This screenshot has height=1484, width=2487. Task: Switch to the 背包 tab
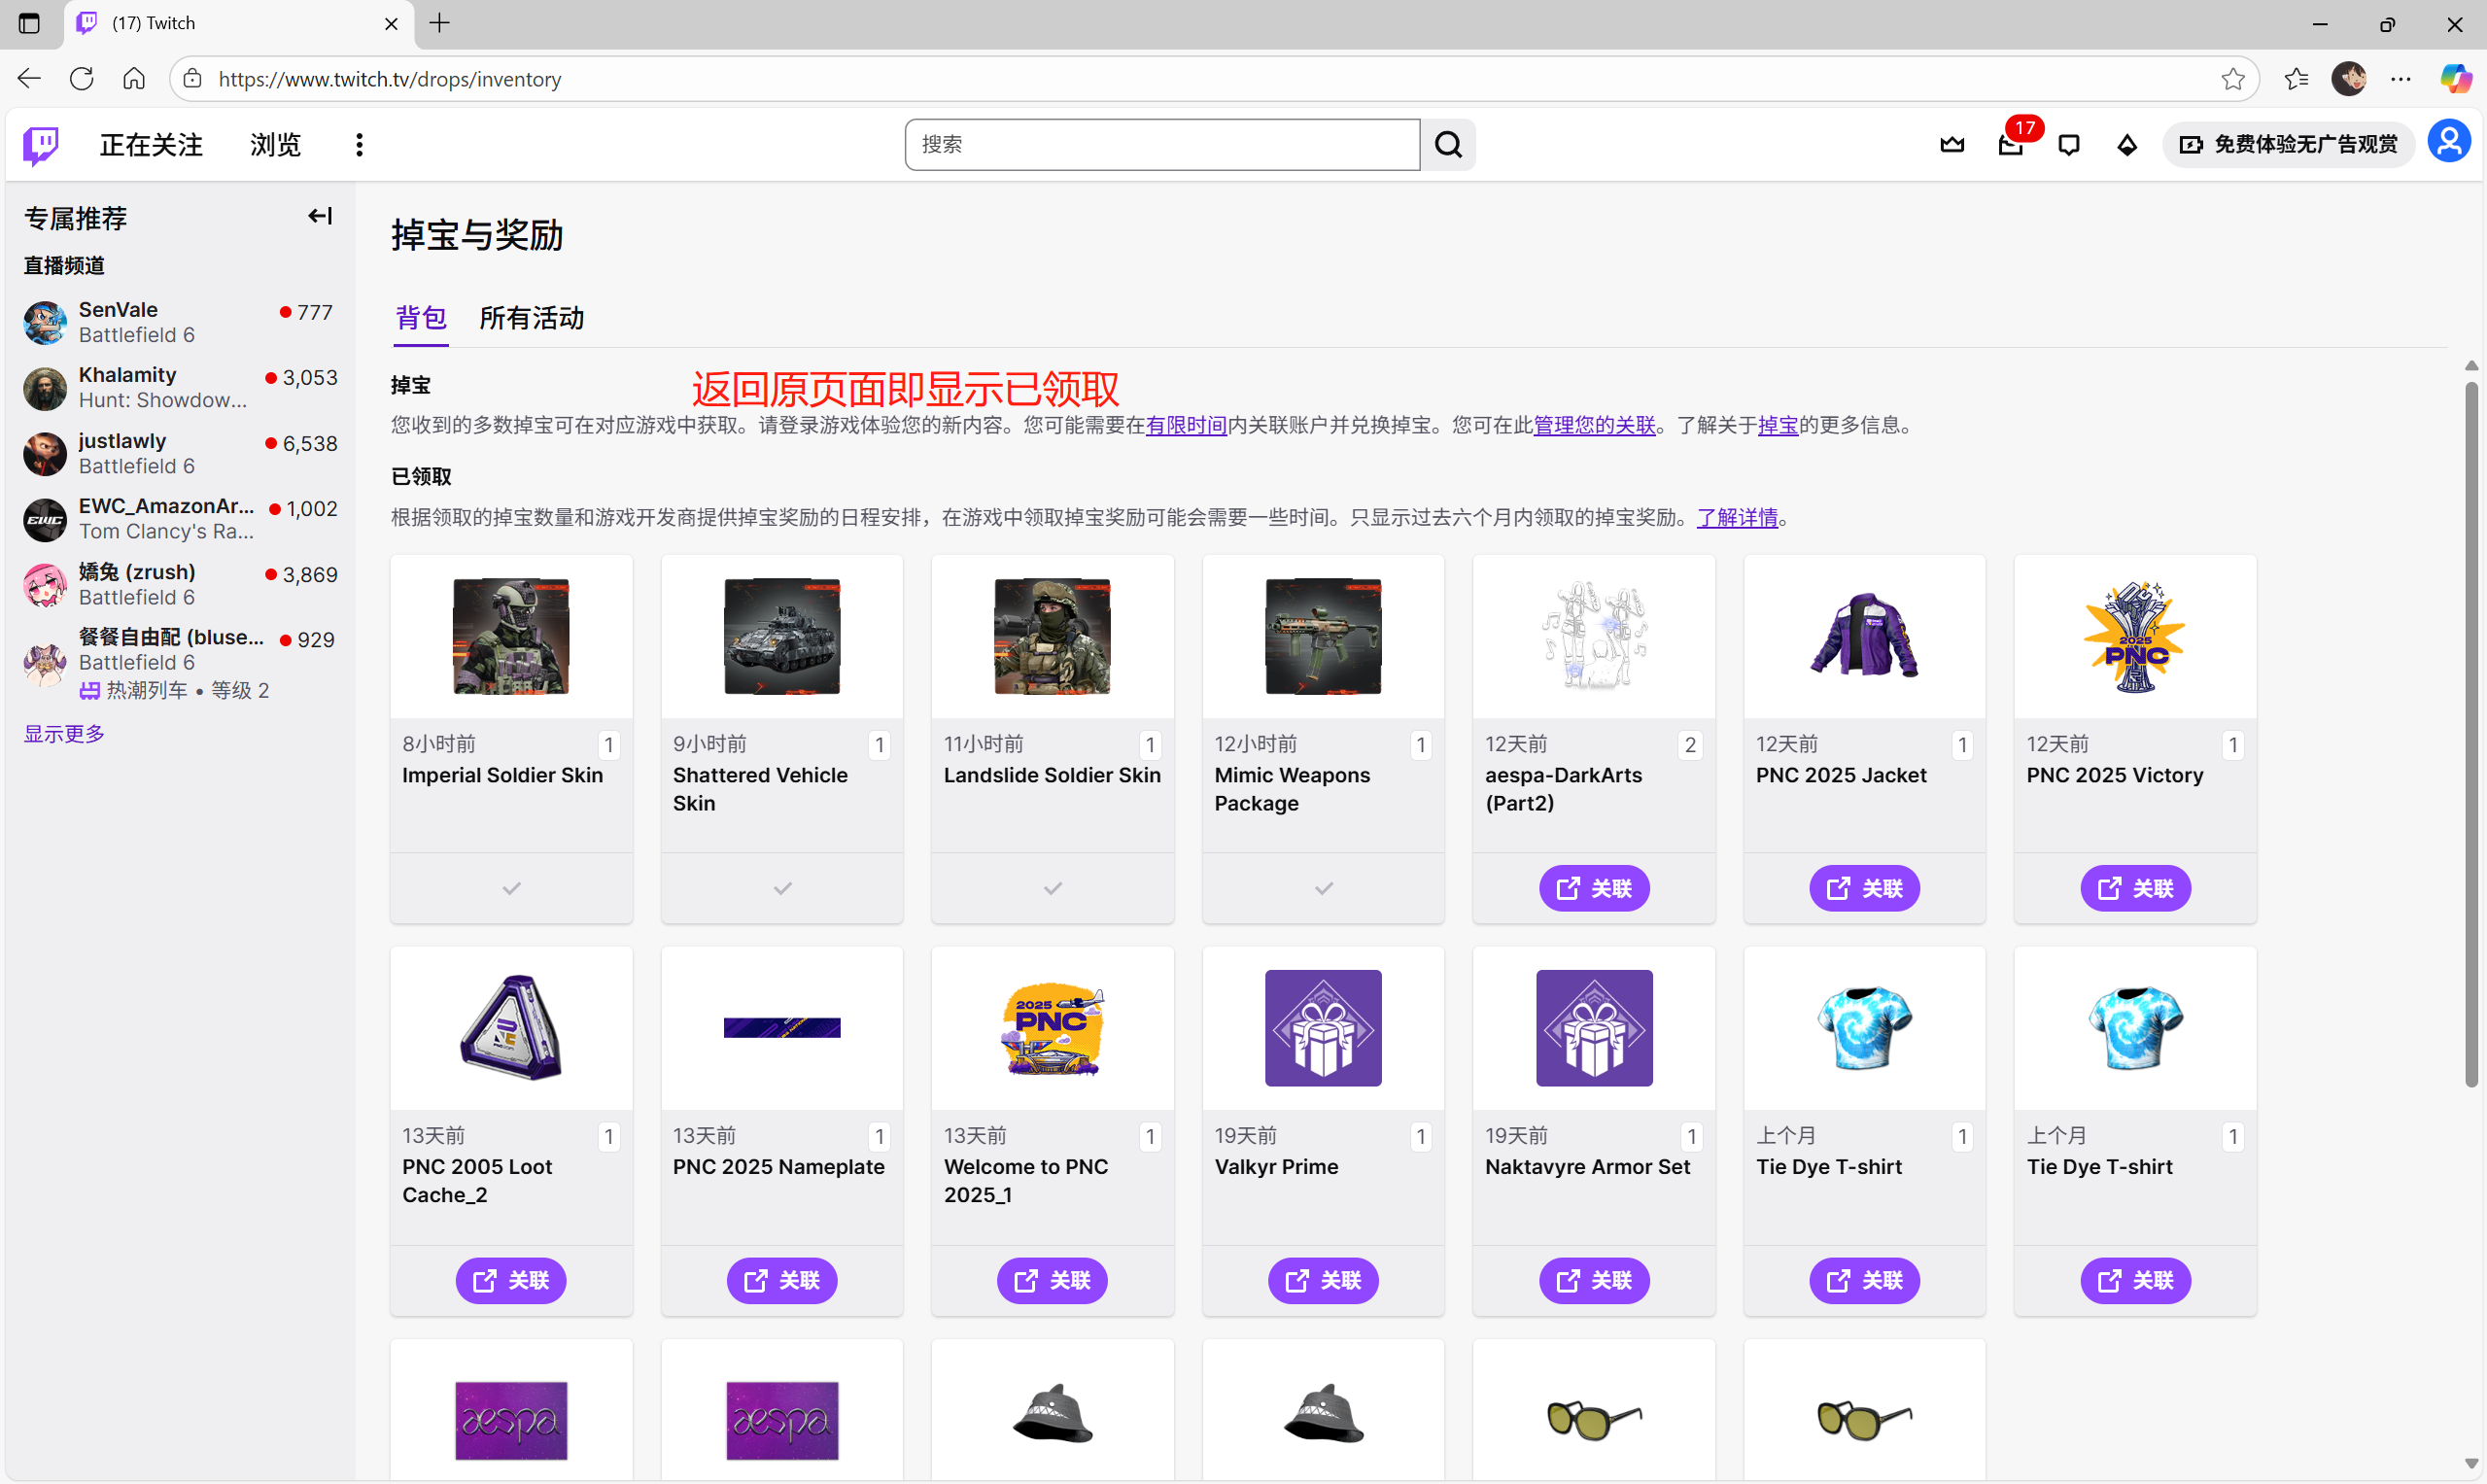(421, 318)
